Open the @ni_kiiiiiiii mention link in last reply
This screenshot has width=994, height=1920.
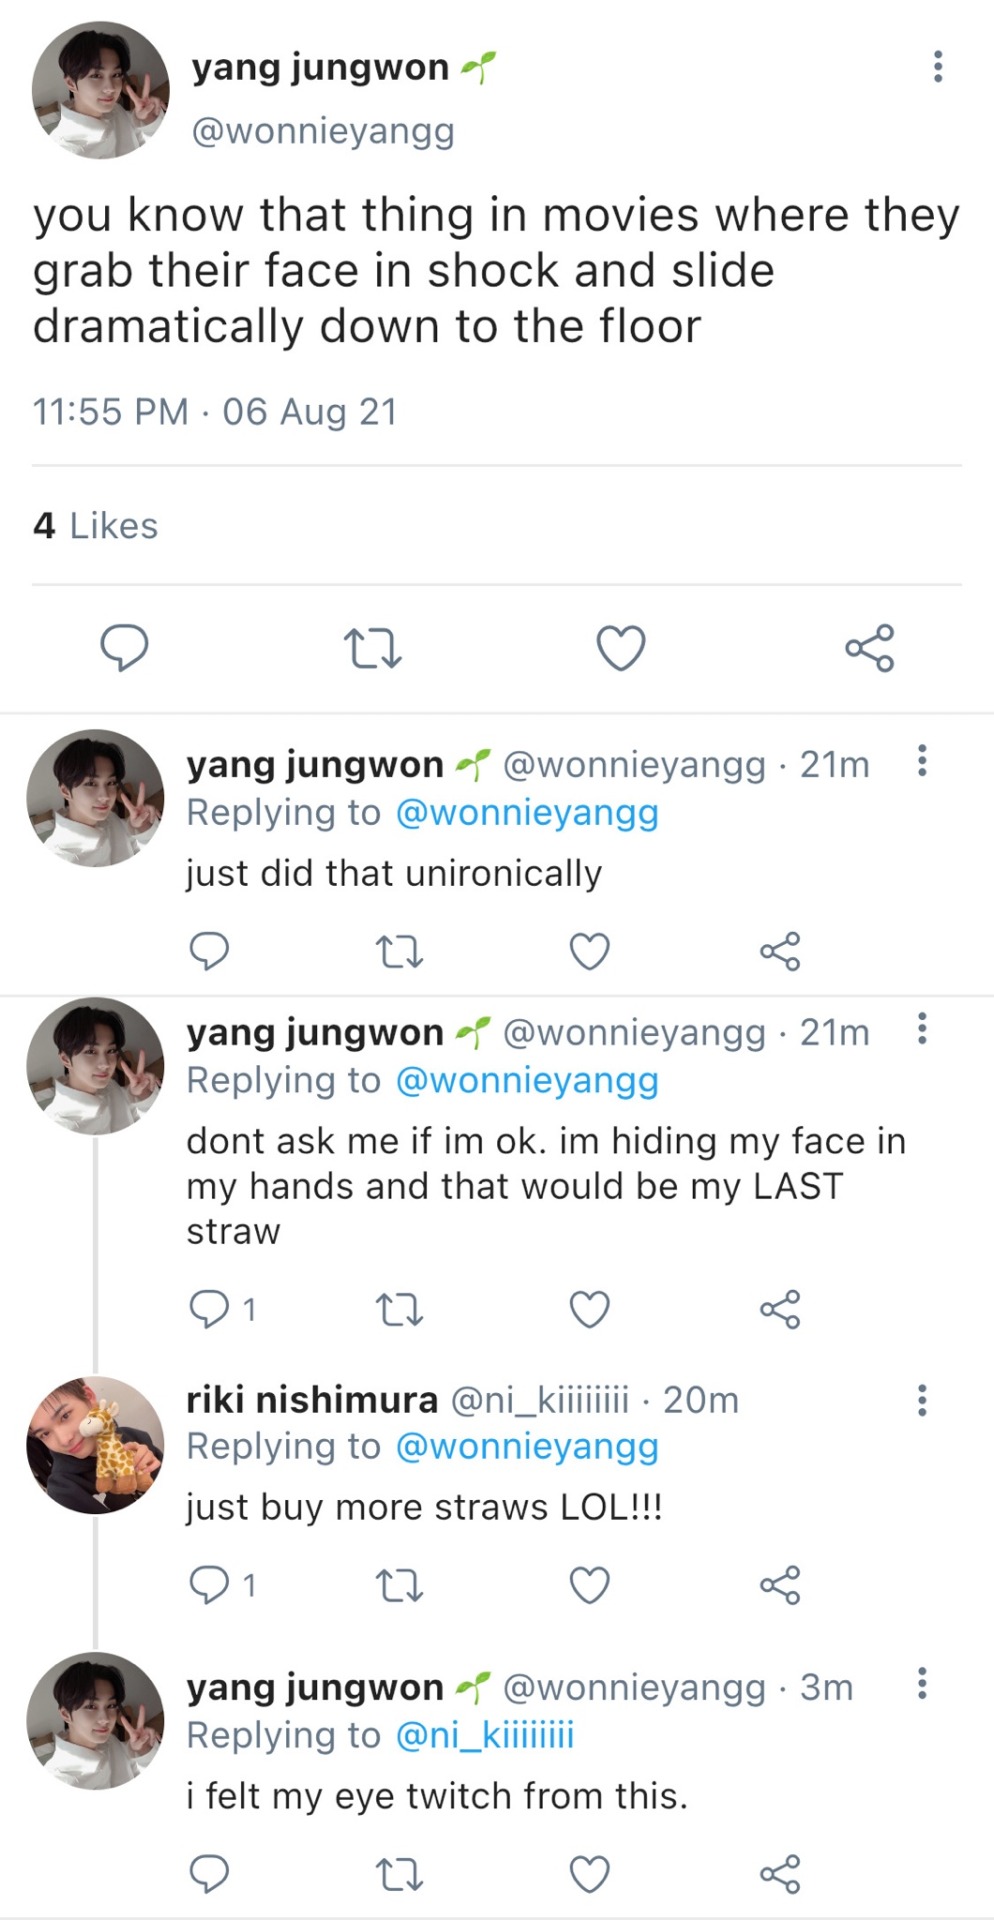pyautogui.click(x=485, y=1735)
